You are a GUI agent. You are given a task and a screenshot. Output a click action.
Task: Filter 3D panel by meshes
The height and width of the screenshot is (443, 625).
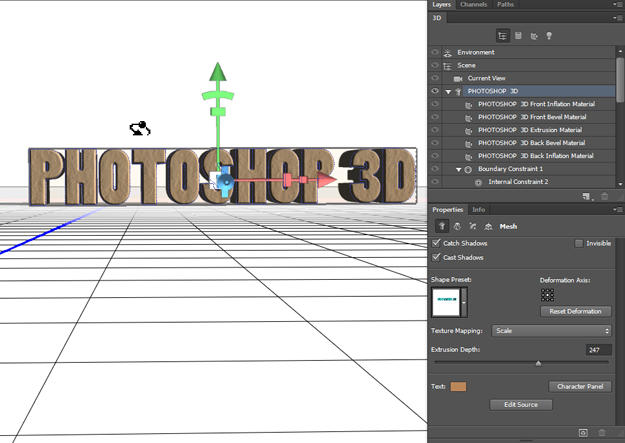pos(518,36)
